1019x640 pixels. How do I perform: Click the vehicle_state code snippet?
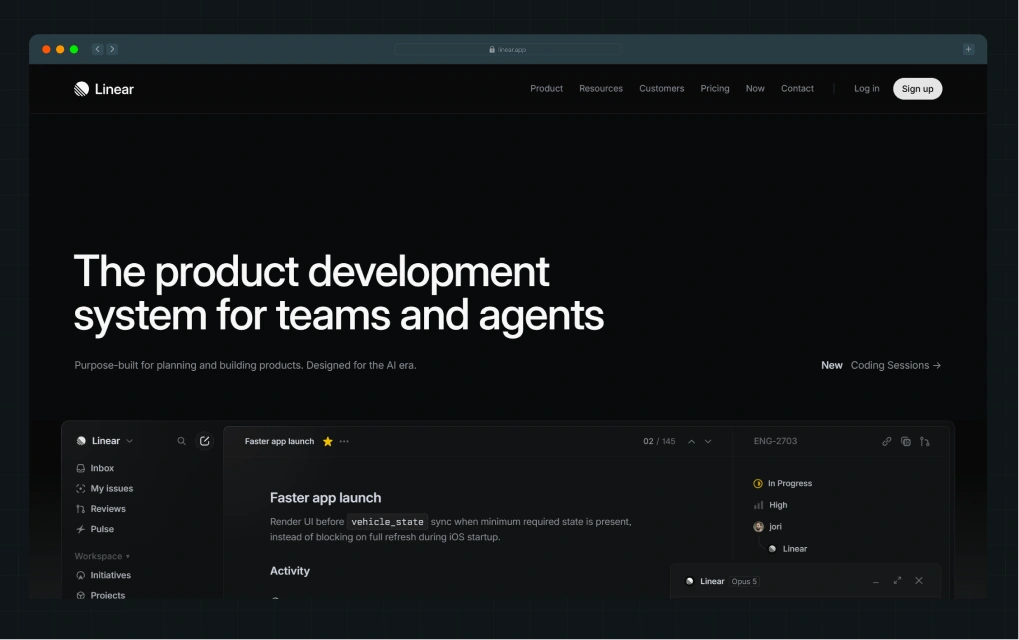tap(387, 522)
